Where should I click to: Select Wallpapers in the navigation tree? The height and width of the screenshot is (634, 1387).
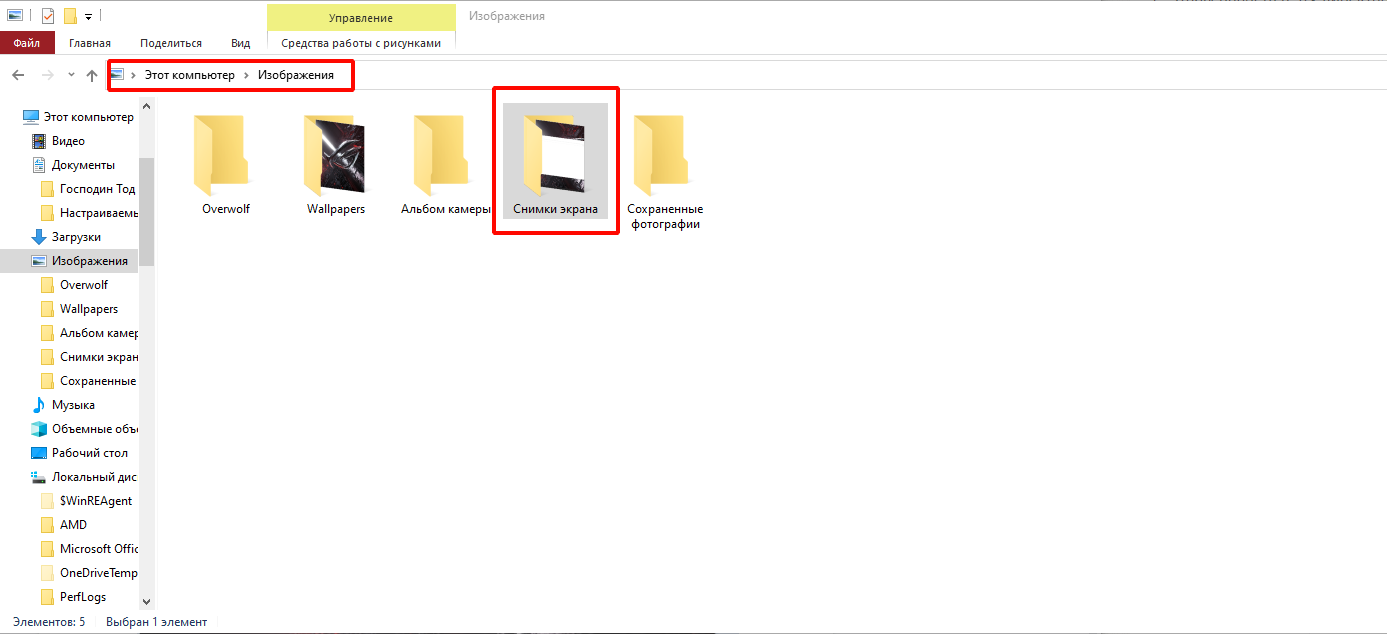pyautogui.click(x=89, y=309)
